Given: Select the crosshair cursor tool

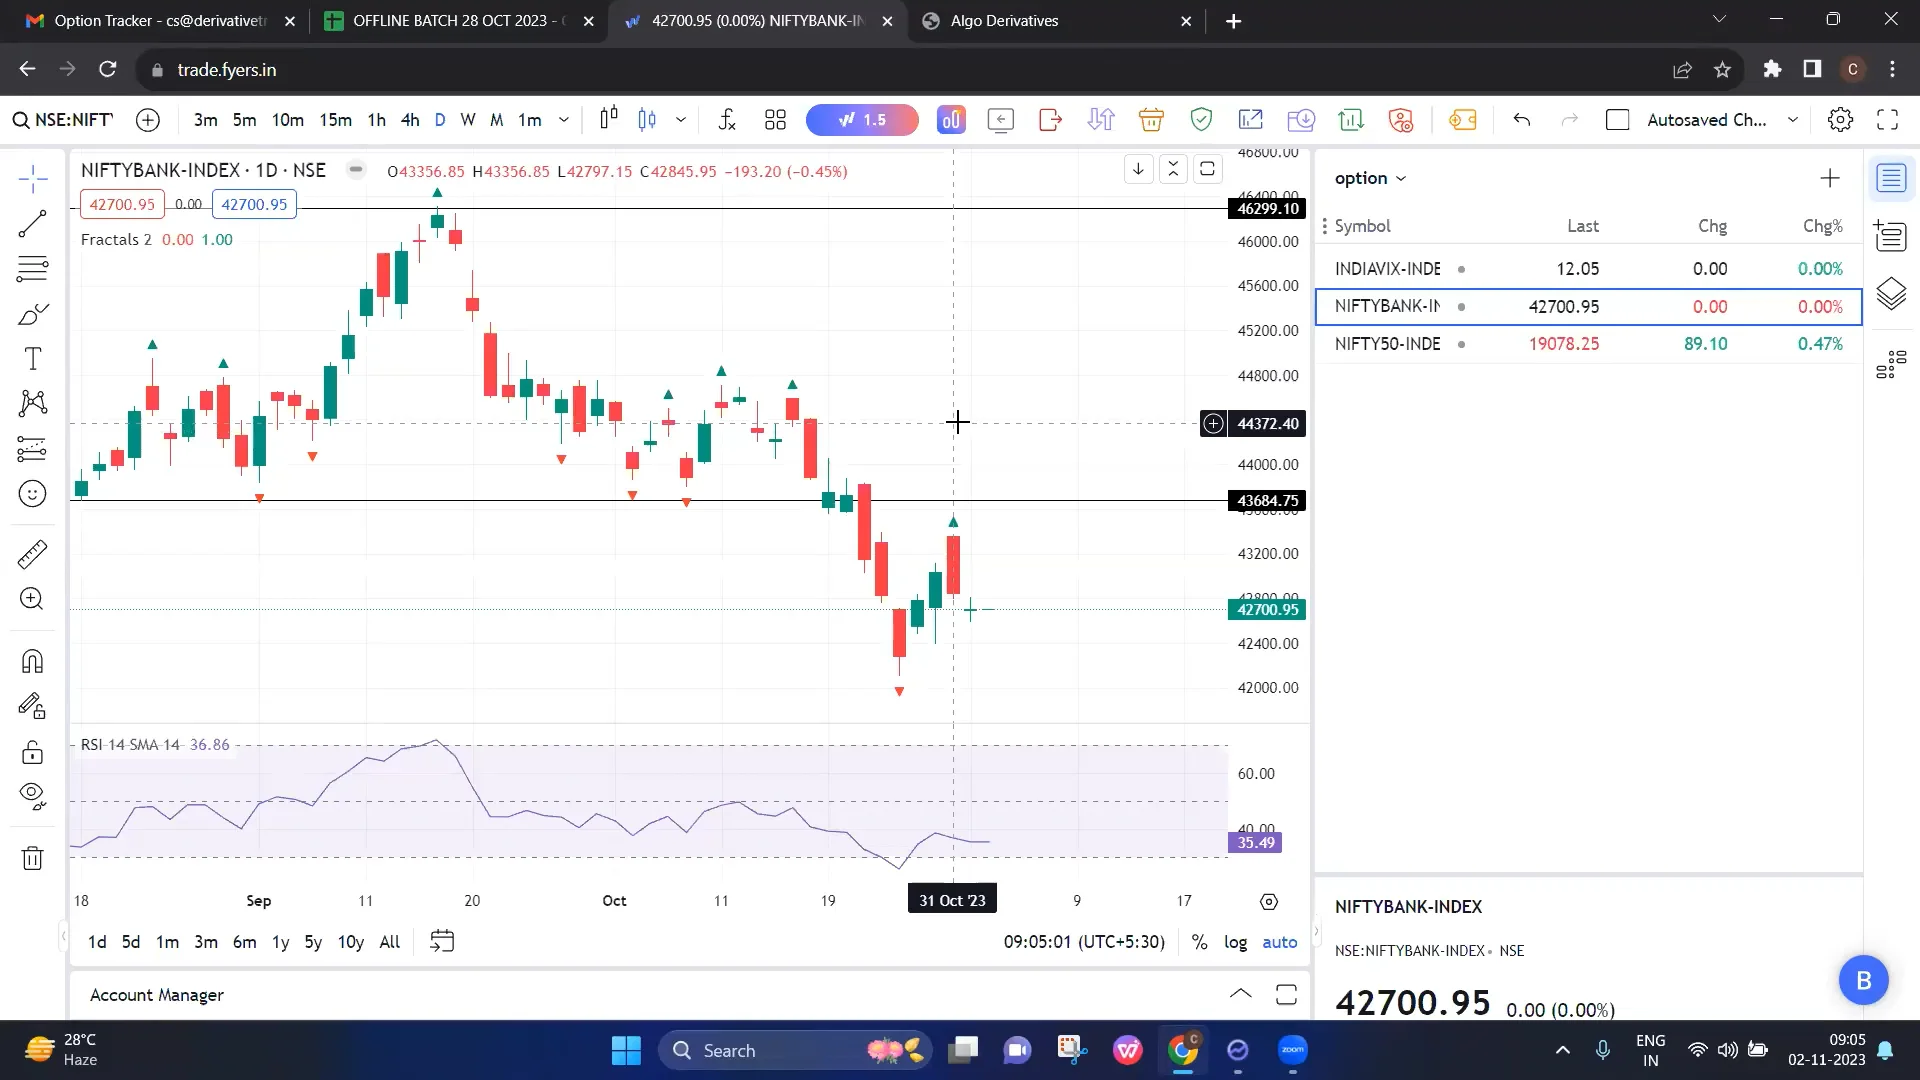Looking at the screenshot, I should pos(32,179).
